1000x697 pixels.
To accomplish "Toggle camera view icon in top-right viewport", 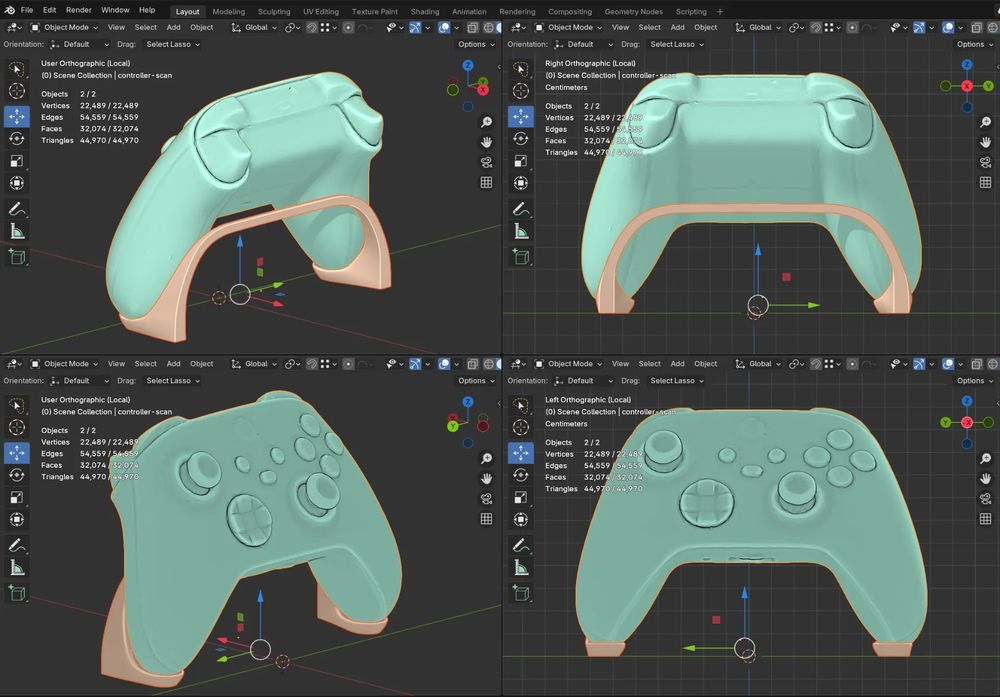I will 985,162.
